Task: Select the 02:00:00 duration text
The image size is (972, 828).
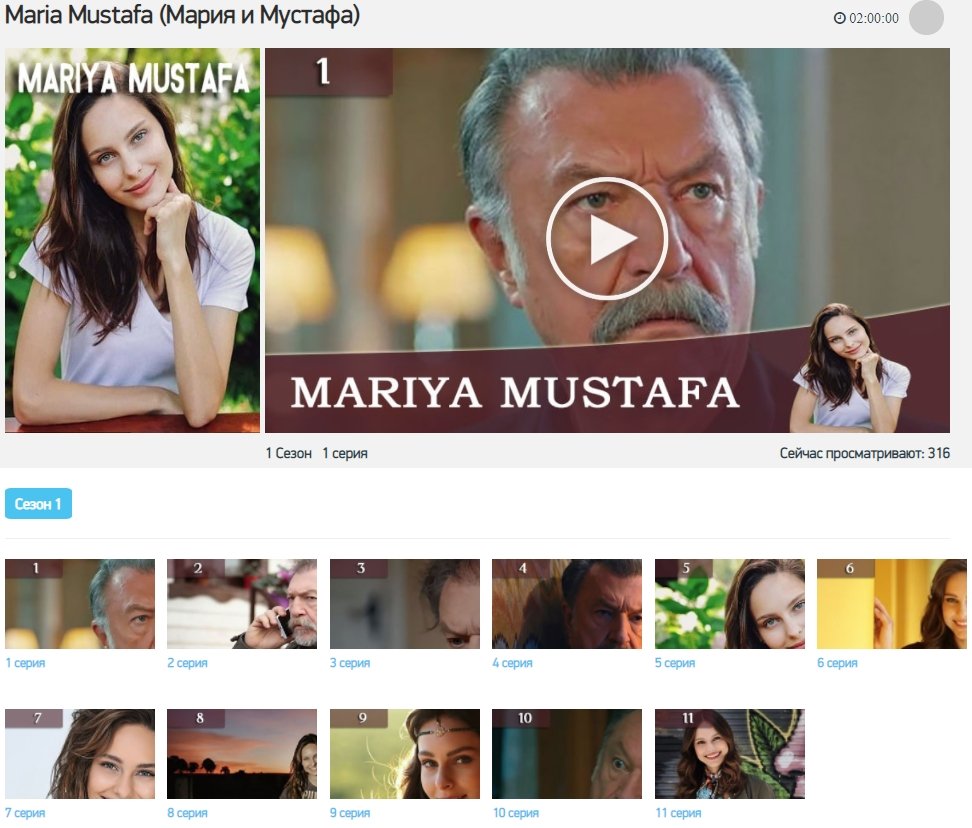Action: click(873, 18)
